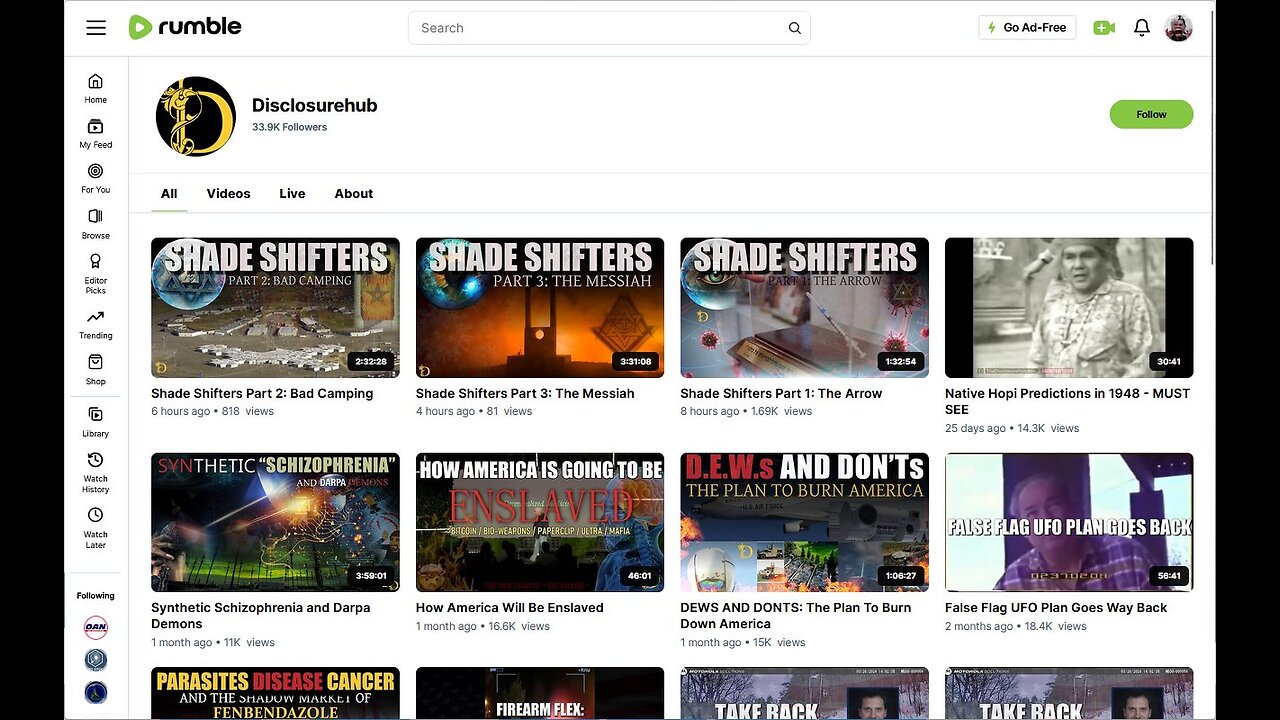
Task: Open the notifications bell
Action: pyautogui.click(x=1142, y=28)
